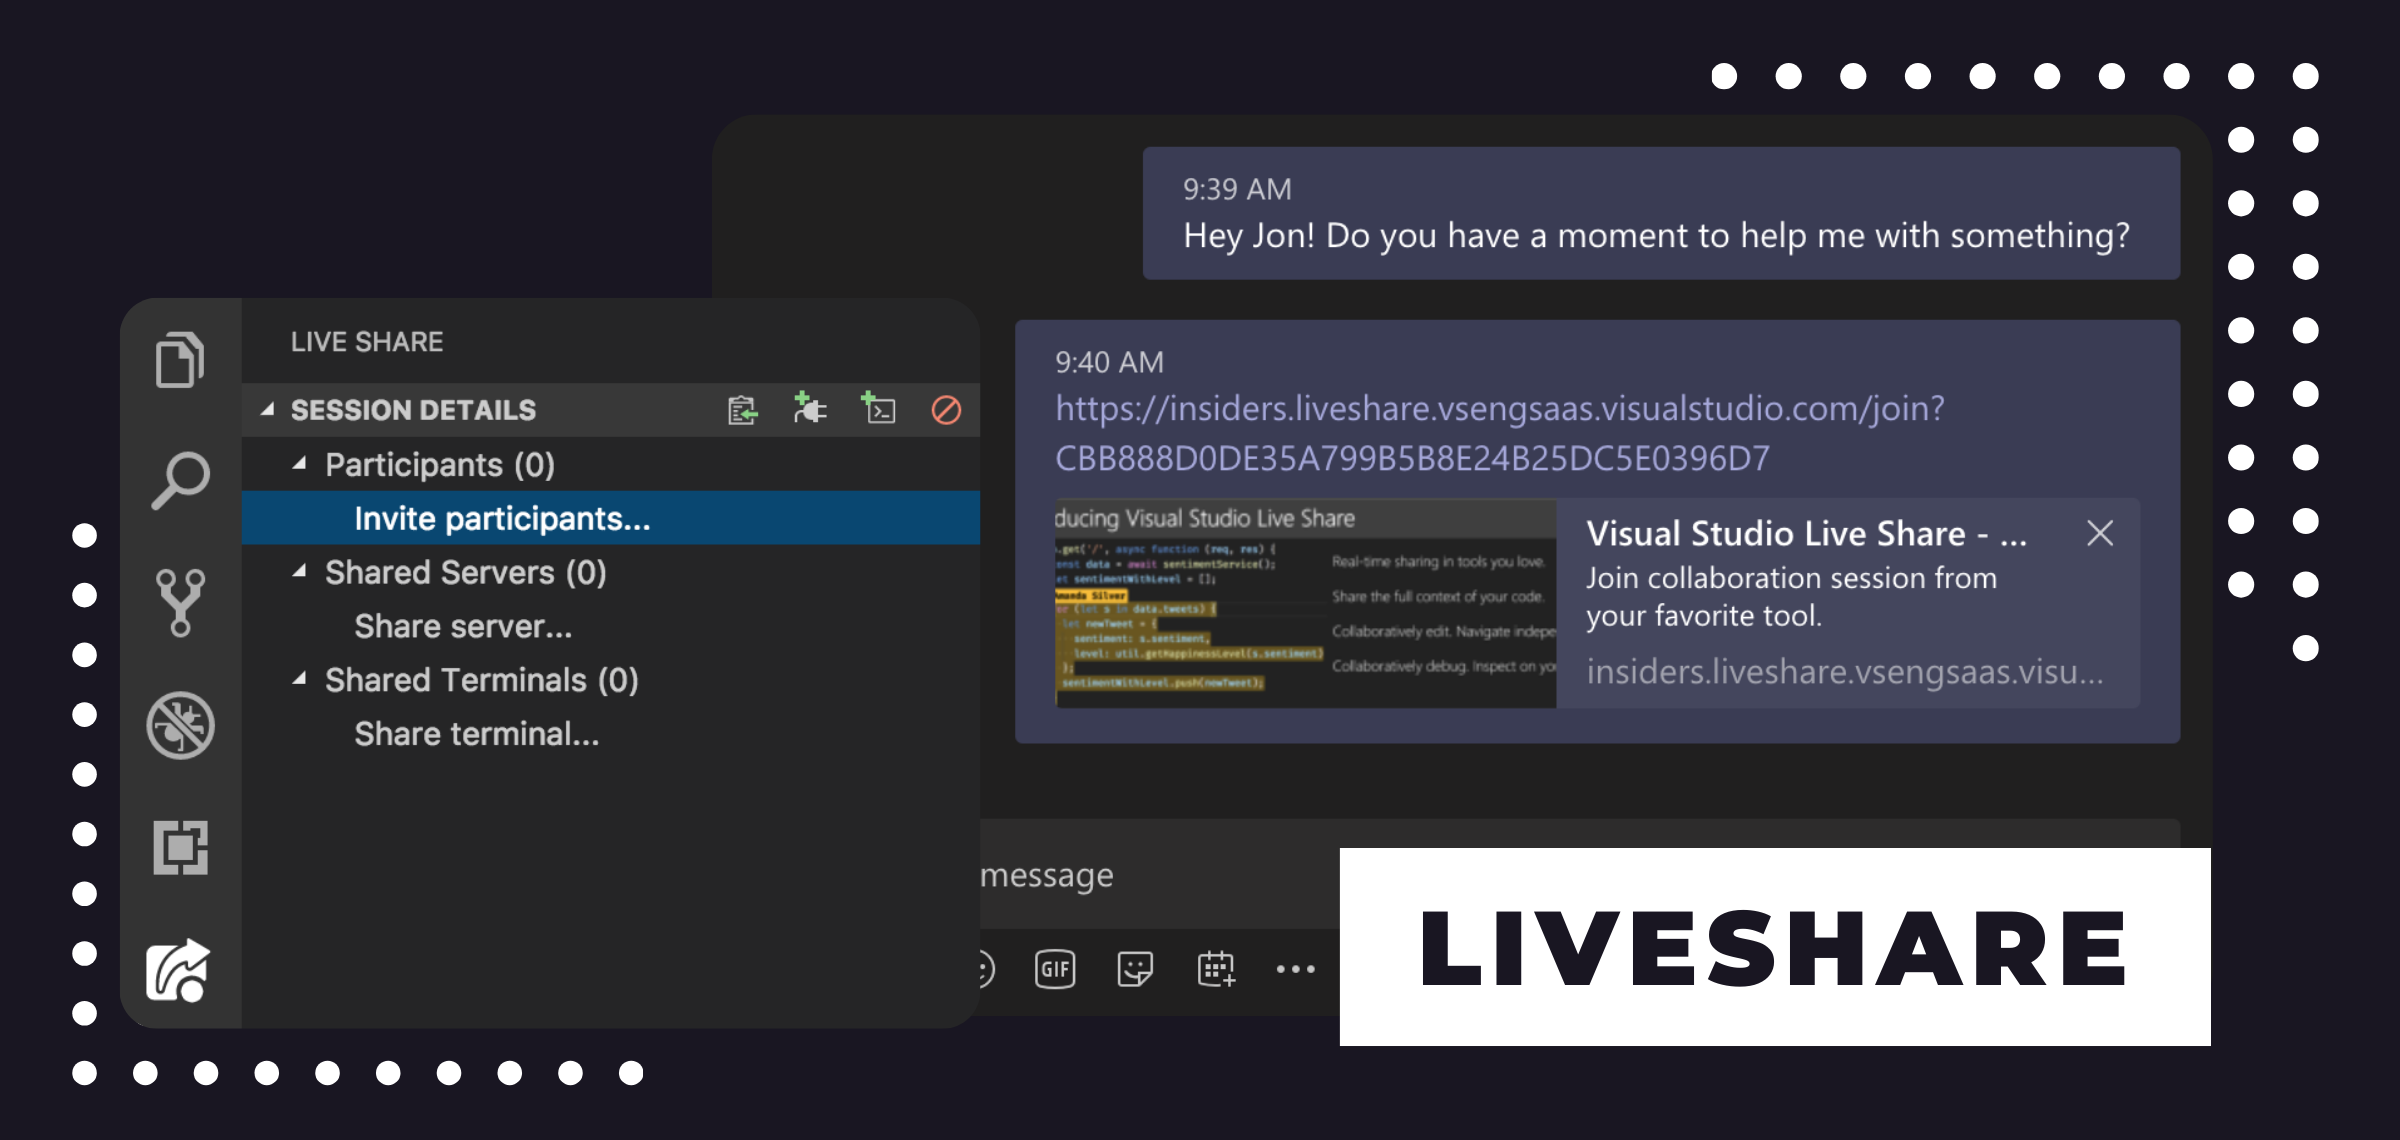The width and height of the screenshot is (2400, 1140).
Task: Click the share server plug icon in Session Details
Action: pyautogui.click(x=810, y=408)
